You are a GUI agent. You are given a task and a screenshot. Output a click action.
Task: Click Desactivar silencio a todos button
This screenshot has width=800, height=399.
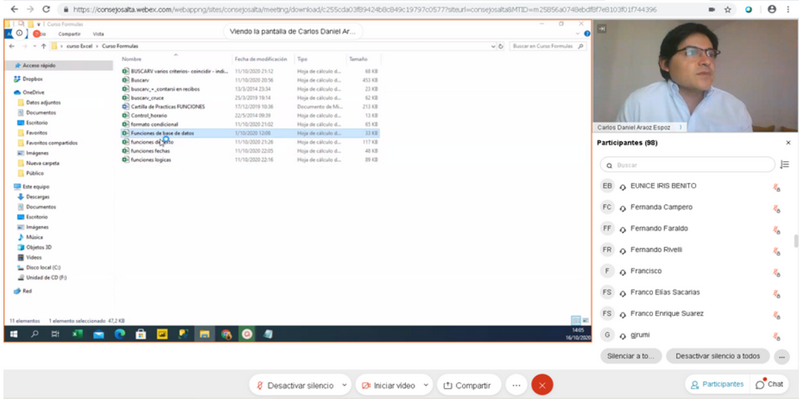coord(718,356)
